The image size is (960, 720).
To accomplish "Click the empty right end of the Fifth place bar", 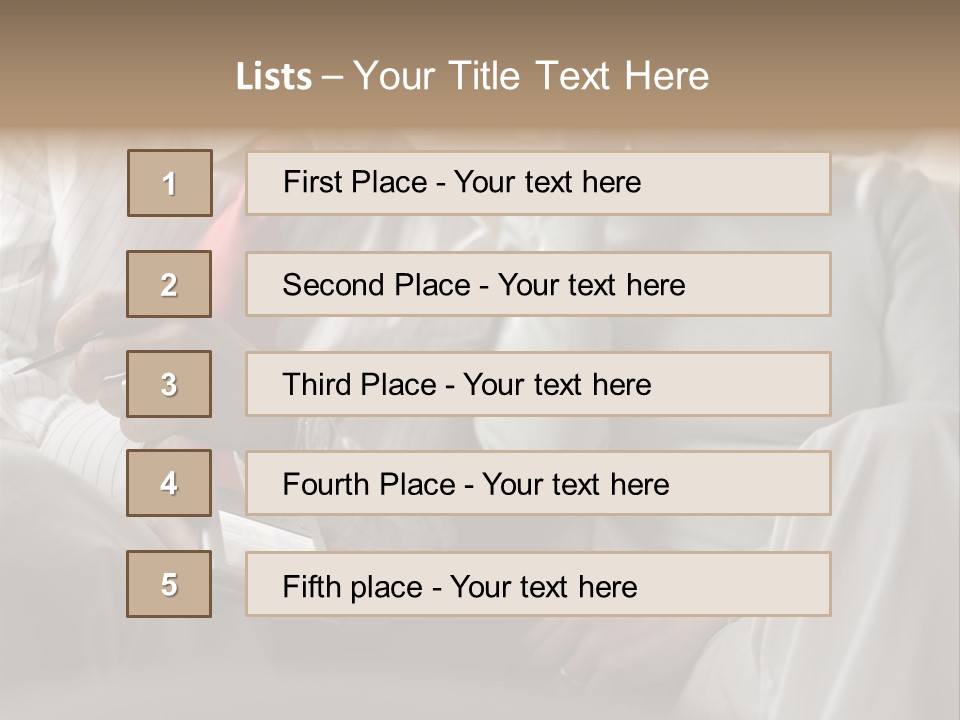I will coord(760,584).
